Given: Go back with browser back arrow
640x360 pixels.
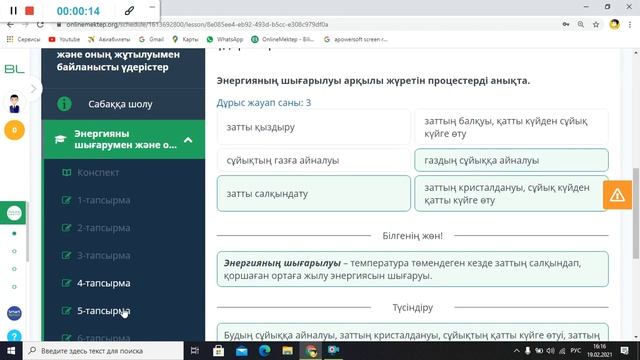Looking at the screenshot, I should [11, 24].
